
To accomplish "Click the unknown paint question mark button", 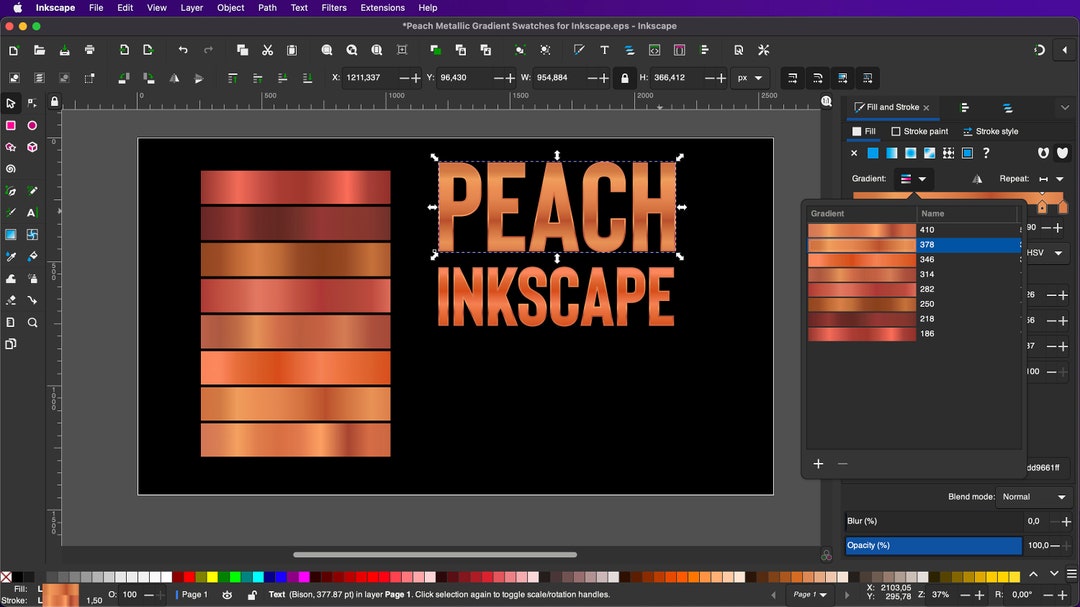I will pyautogui.click(x=986, y=153).
